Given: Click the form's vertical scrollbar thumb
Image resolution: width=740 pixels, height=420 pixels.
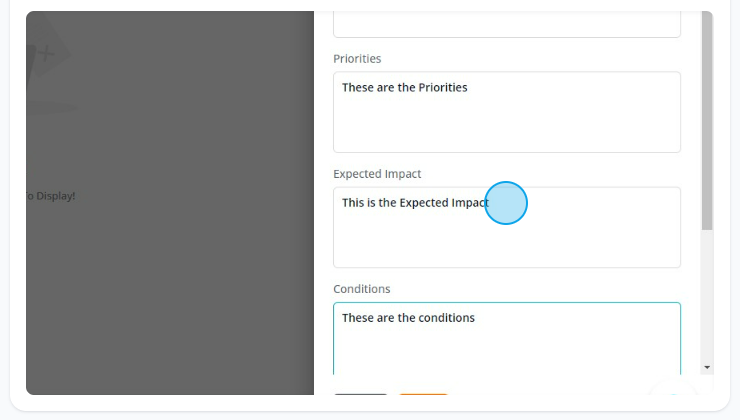Looking at the screenshot, I should pos(707,121).
